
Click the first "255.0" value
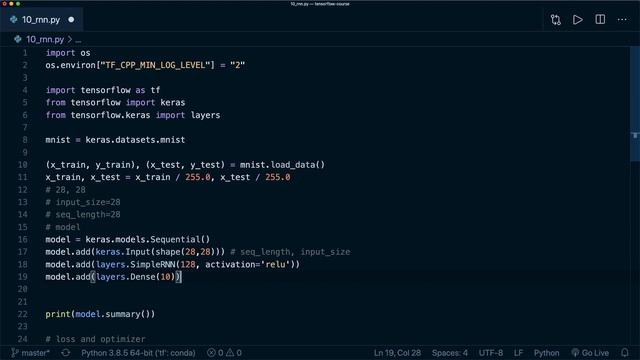198,177
